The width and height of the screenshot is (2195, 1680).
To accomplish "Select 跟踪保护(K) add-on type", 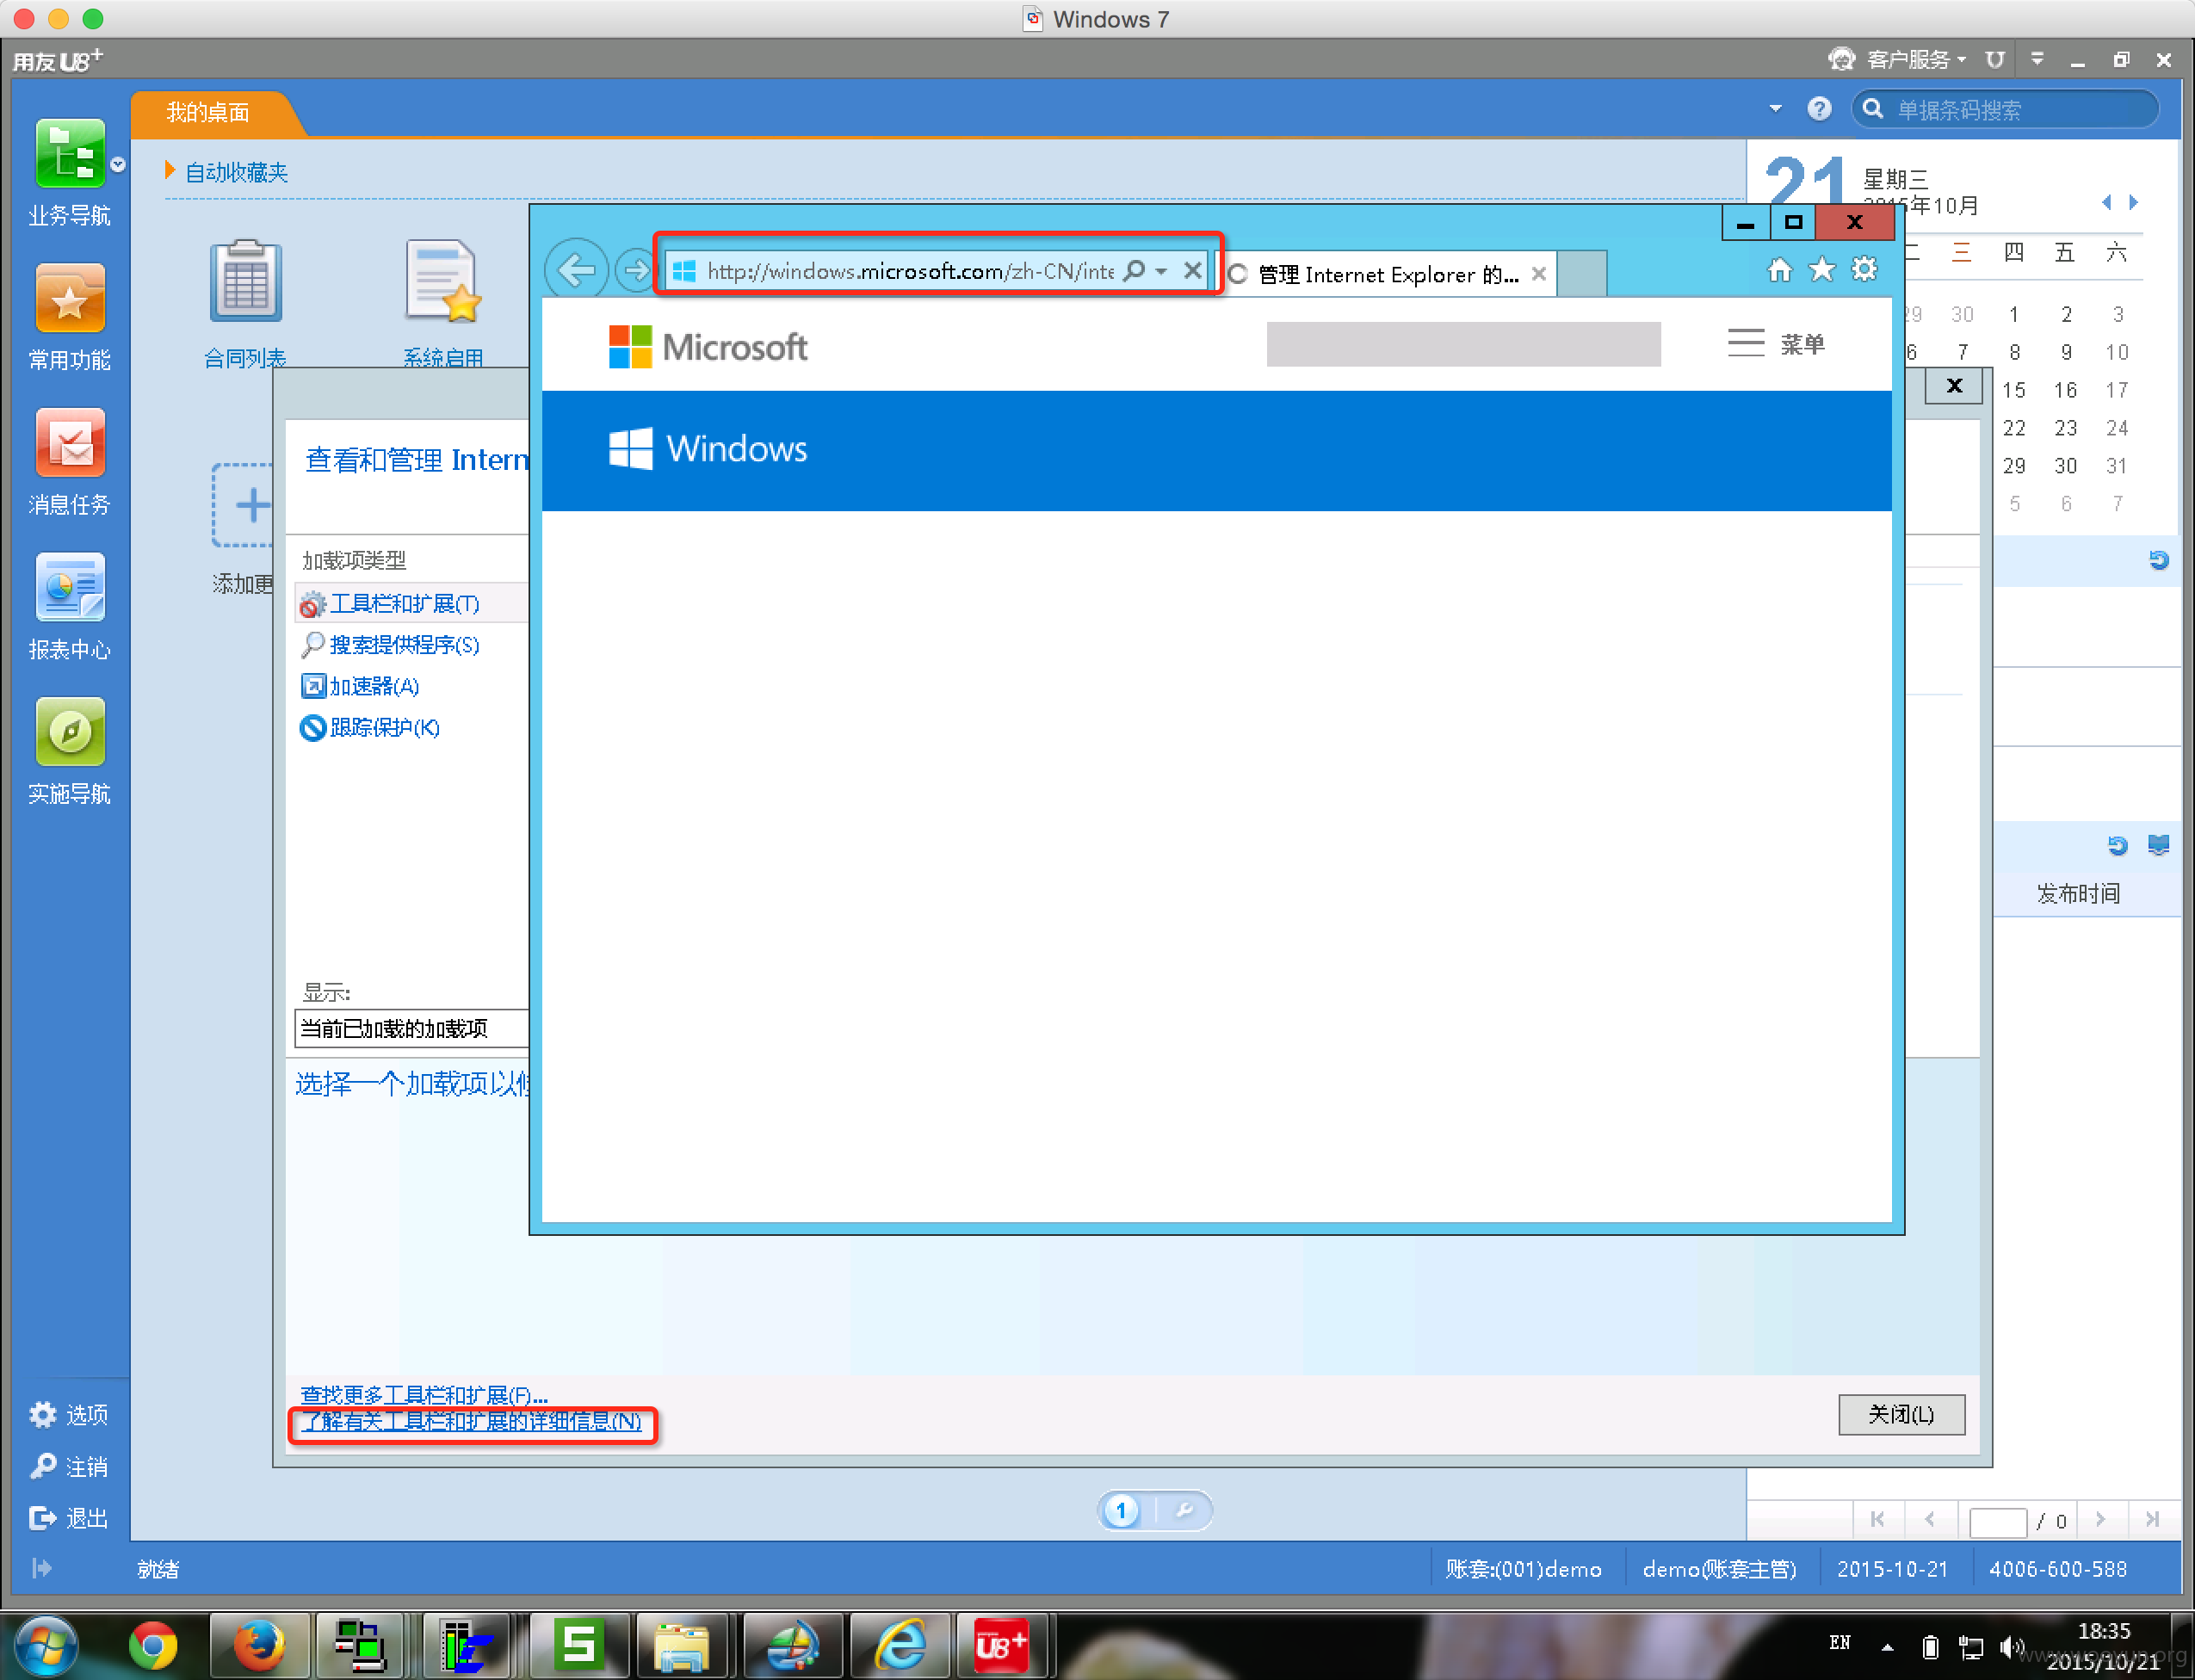I will point(370,727).
